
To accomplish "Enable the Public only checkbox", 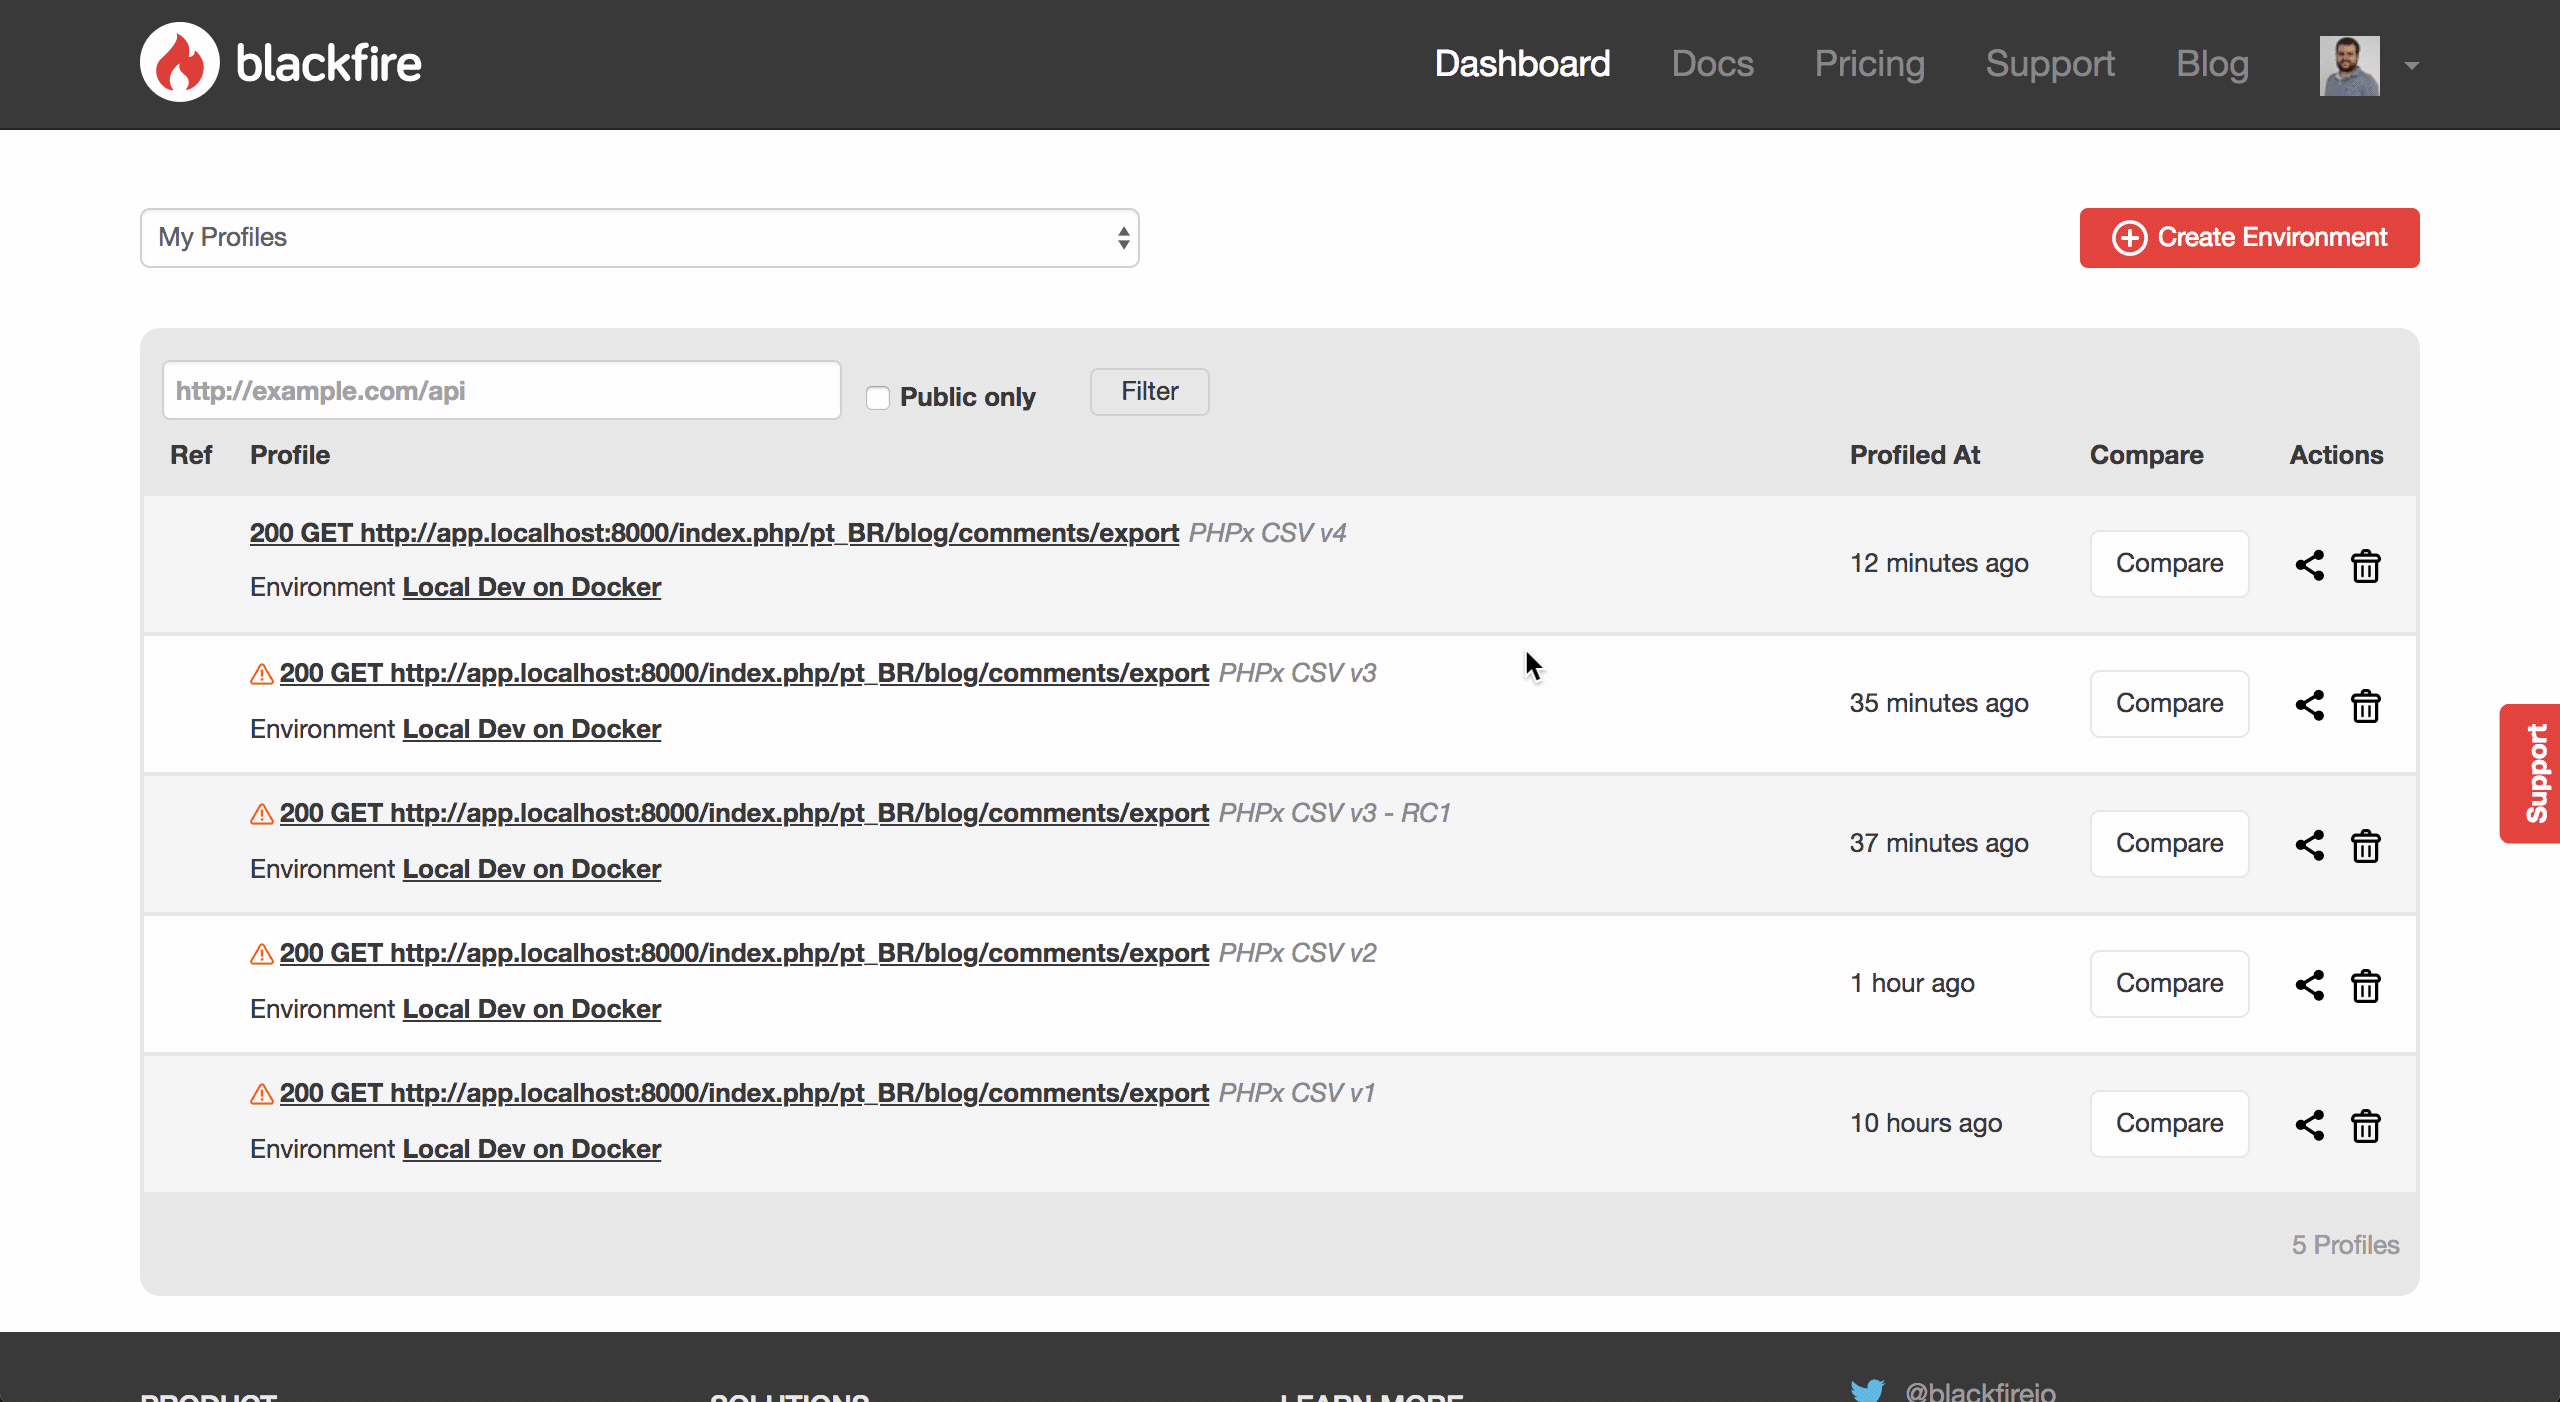I will coord(878,398).
